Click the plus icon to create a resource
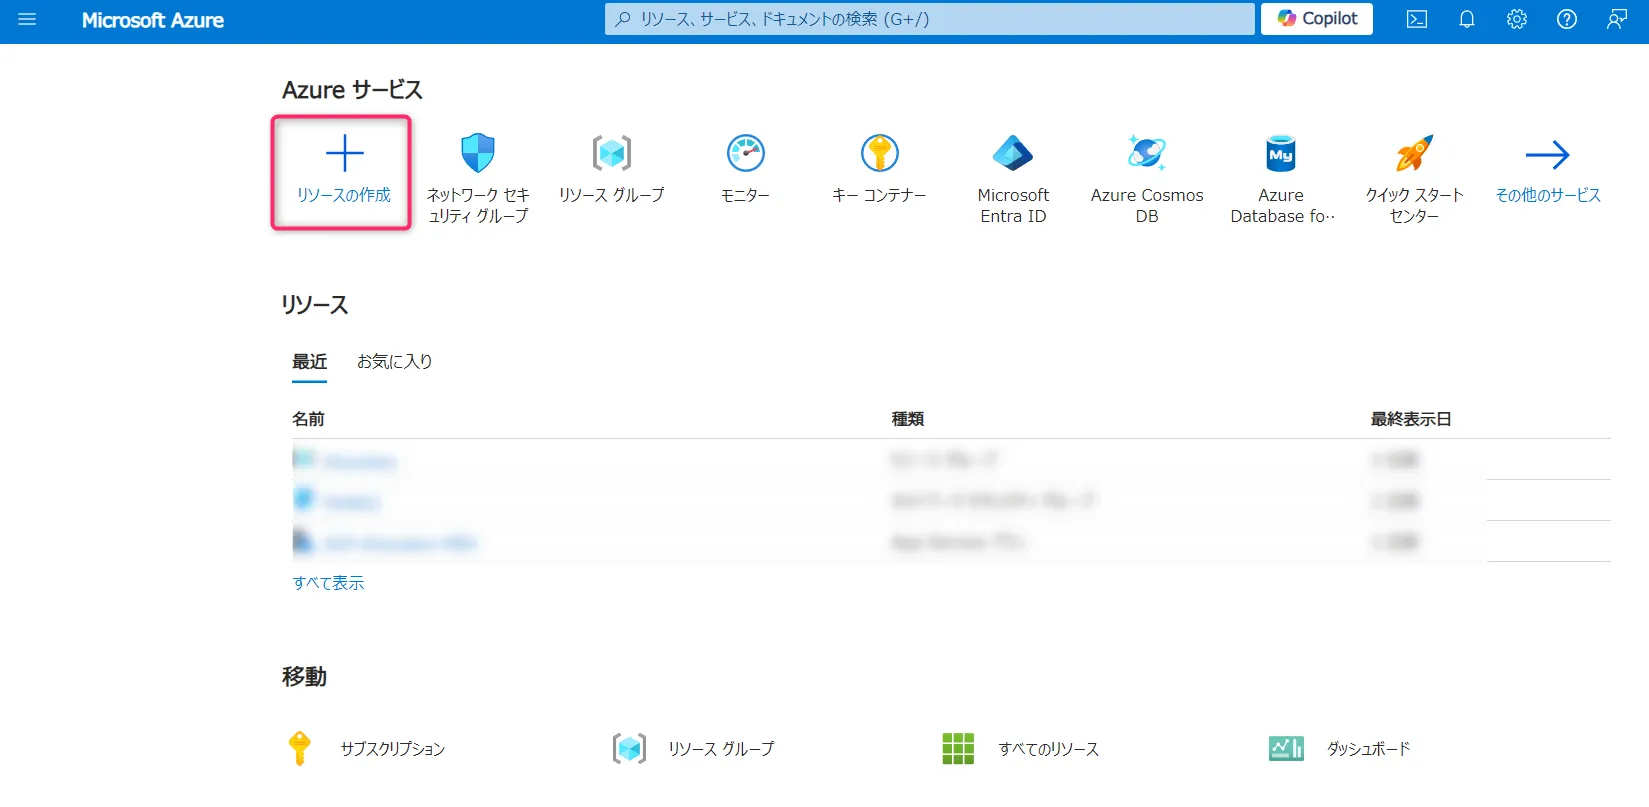This screenshot has height=807, width=1649. [344, 153]
